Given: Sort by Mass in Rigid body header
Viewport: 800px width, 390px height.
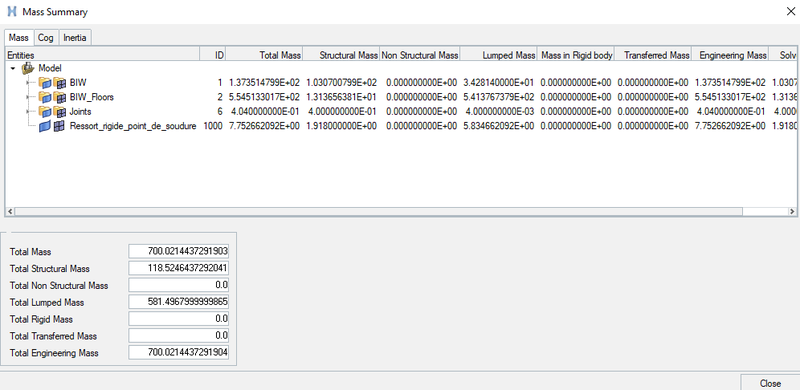Looking at the screenshot, I should coord(577,55).
